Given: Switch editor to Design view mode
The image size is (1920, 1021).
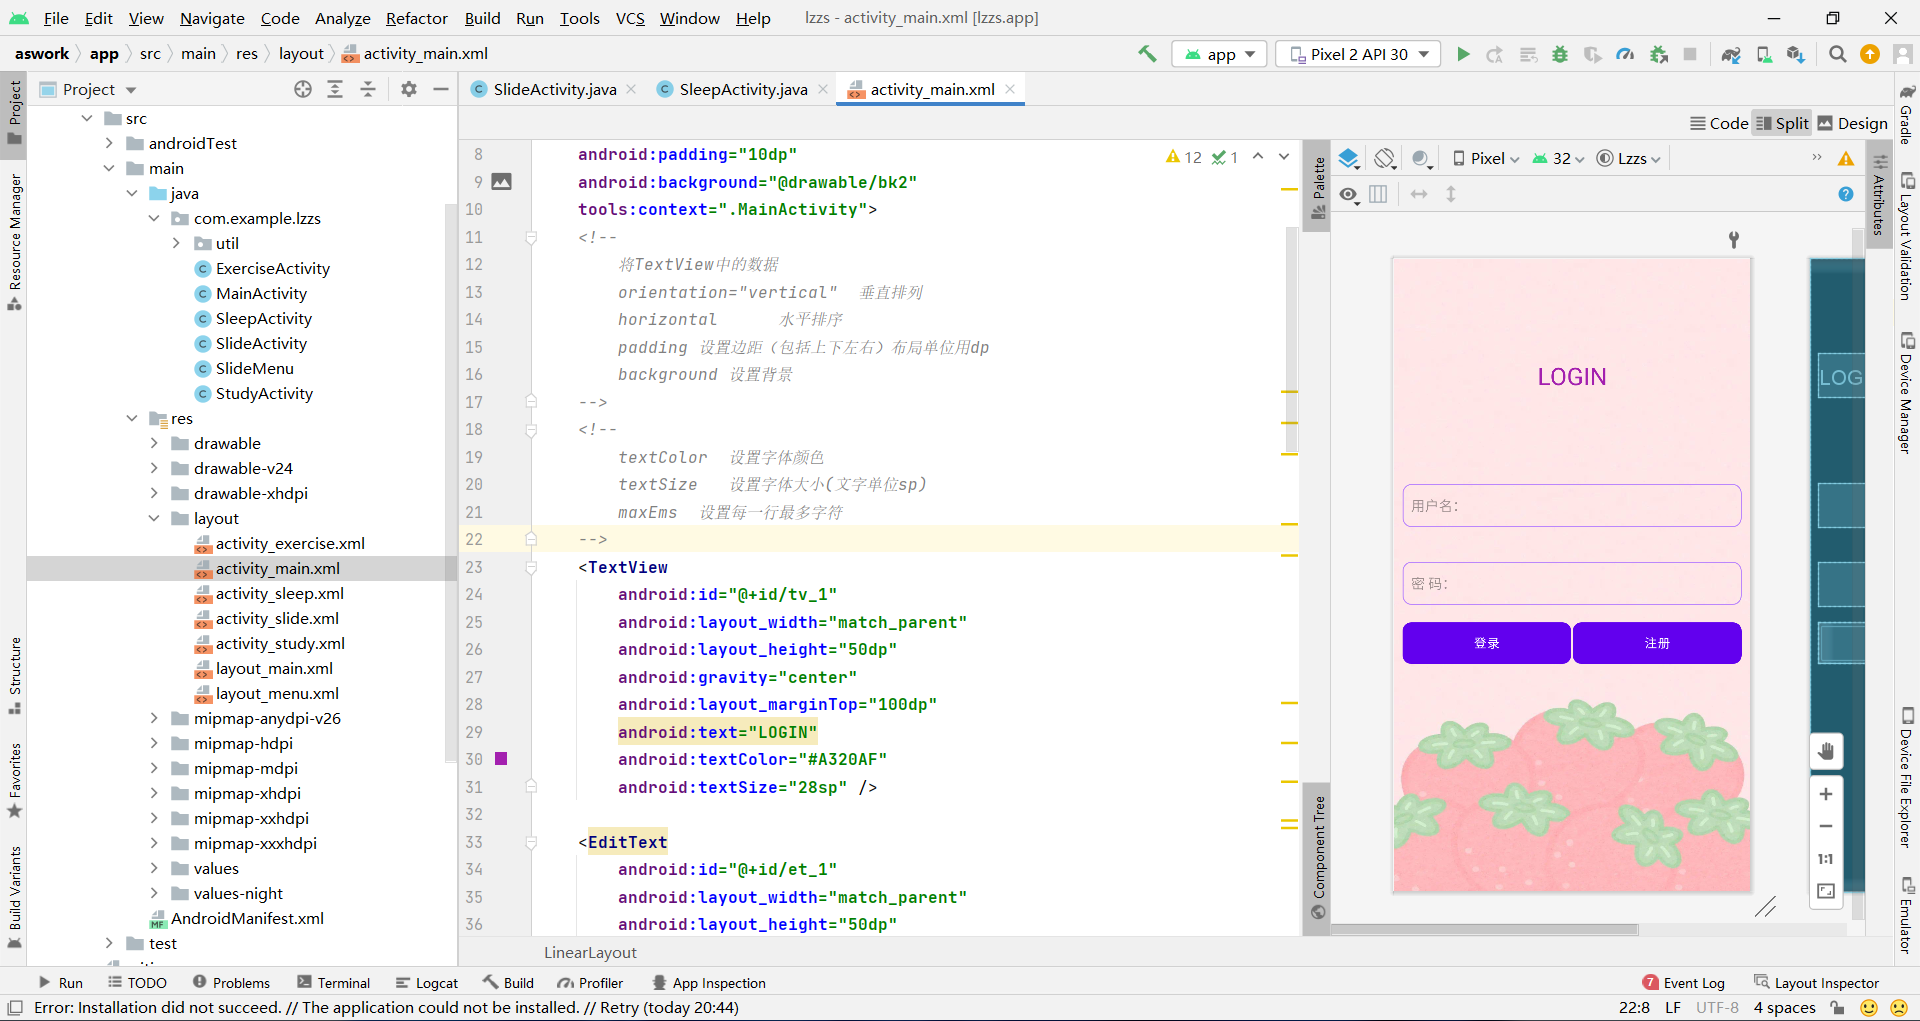Looking at the screenshot, I should [x=1852, y=123].
